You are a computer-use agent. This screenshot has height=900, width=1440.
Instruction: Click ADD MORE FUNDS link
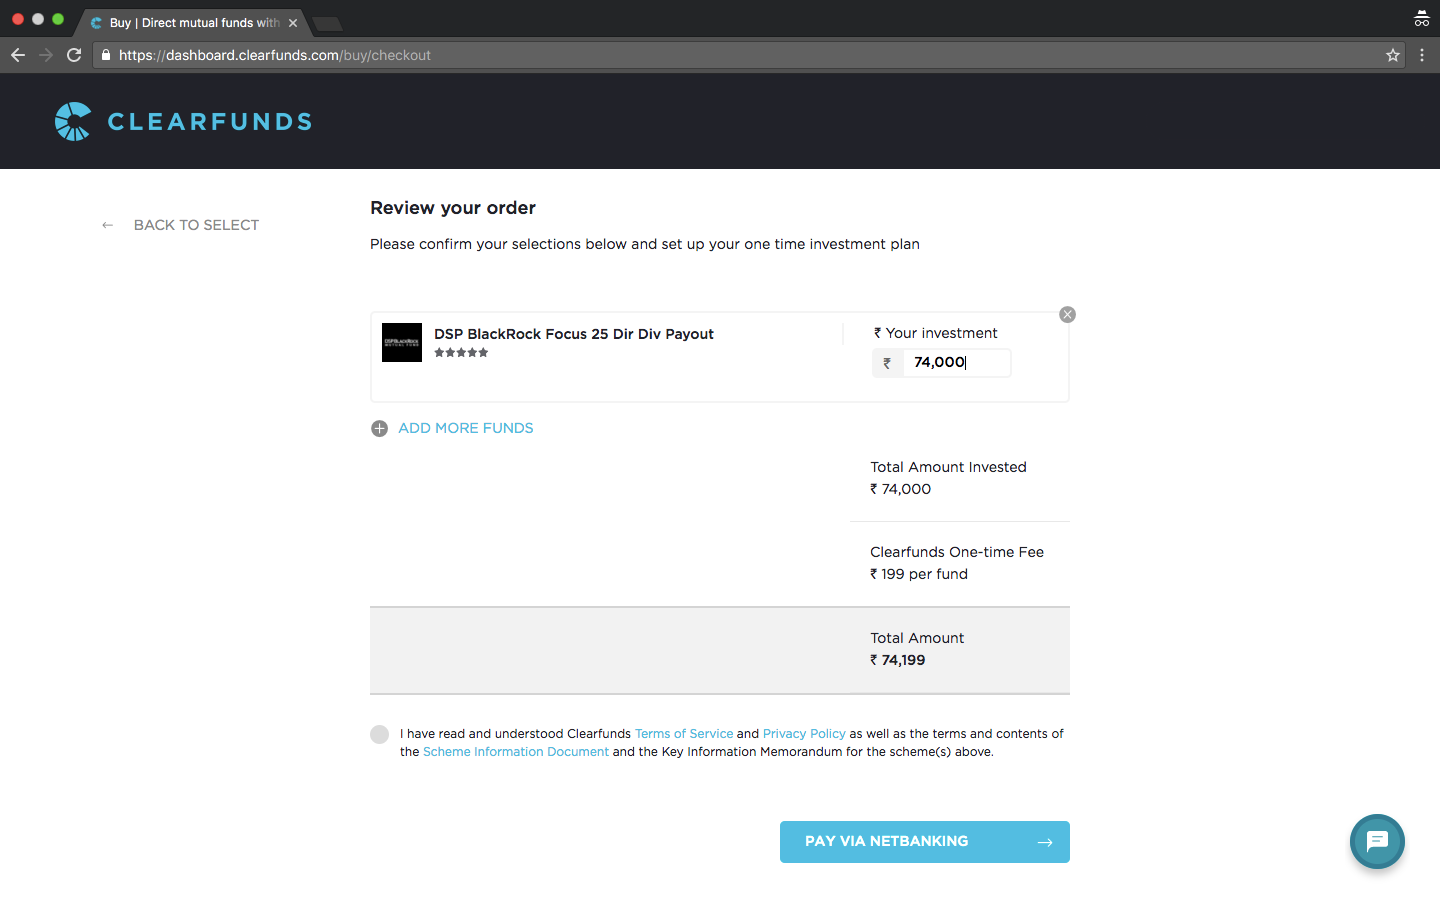click(x=466, y=428)
